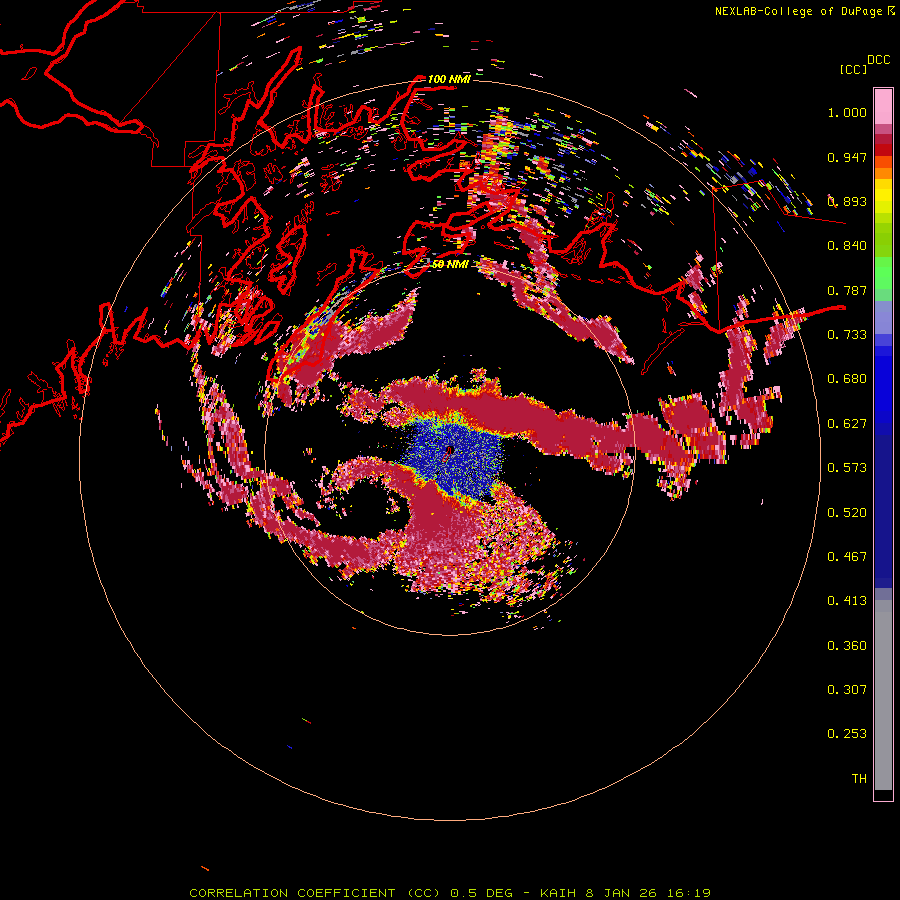Screen dimensions: 900x900
Task: Click the 0.947 legend value
Action: click(x=847, y=157)
